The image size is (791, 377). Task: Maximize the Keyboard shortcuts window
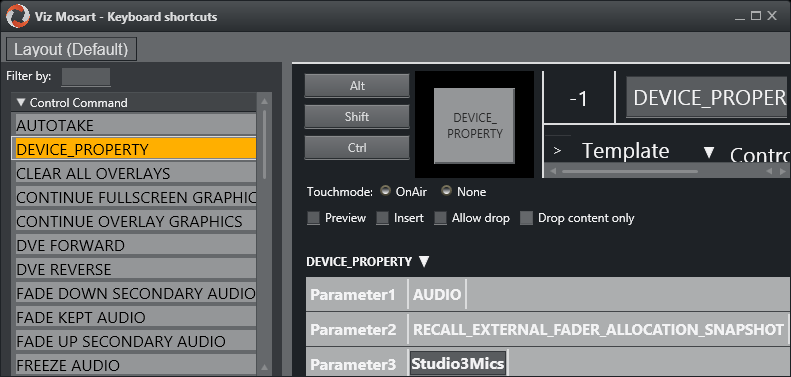[755, 16]
